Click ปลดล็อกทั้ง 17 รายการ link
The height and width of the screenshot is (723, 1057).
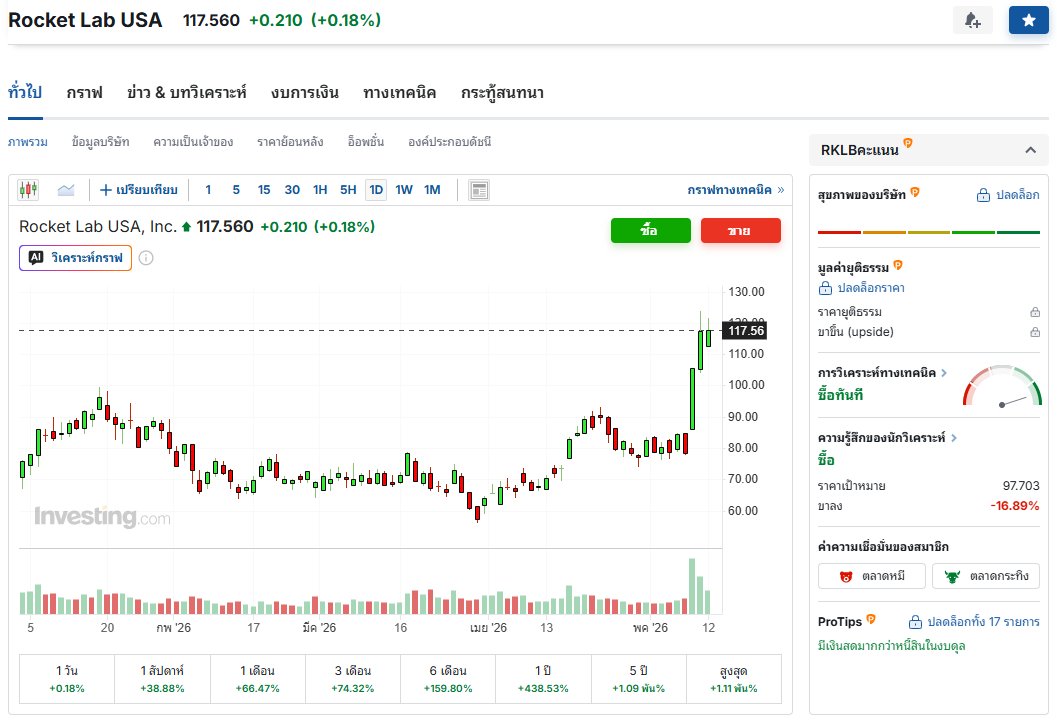pyautogui.click(x=974, y=622)
